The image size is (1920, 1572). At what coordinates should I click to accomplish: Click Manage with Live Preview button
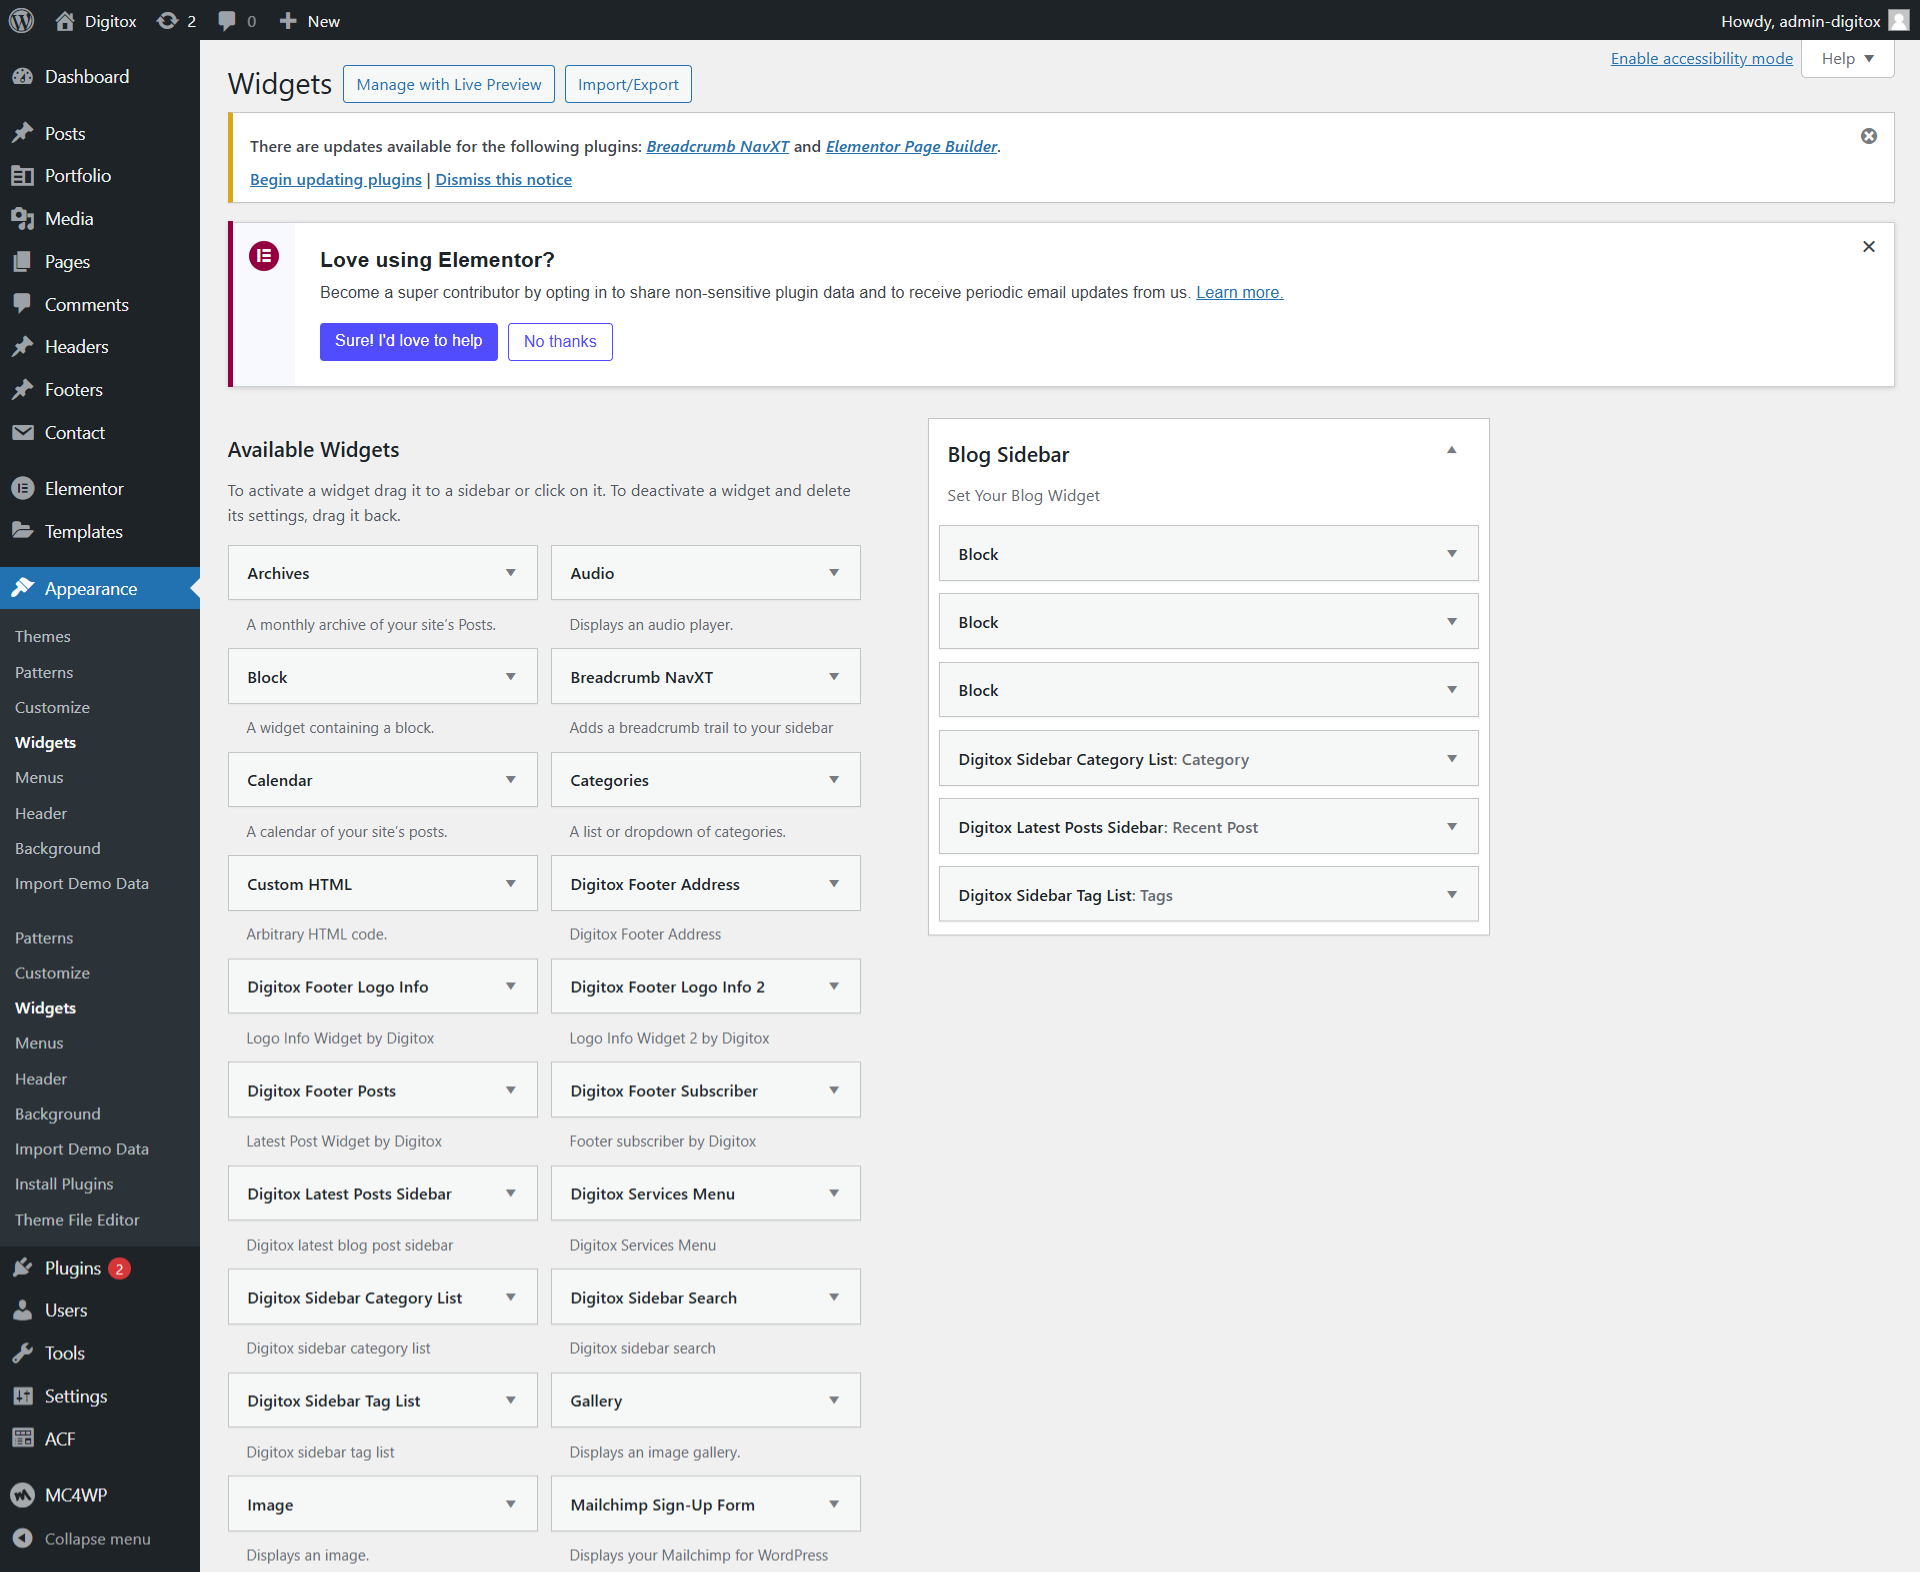(449, 84)
